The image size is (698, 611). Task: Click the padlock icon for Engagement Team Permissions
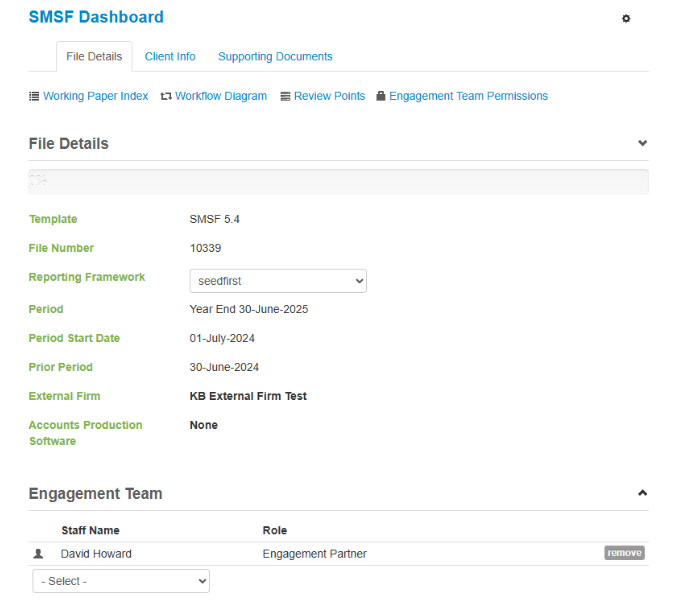[x=381, y=97]
